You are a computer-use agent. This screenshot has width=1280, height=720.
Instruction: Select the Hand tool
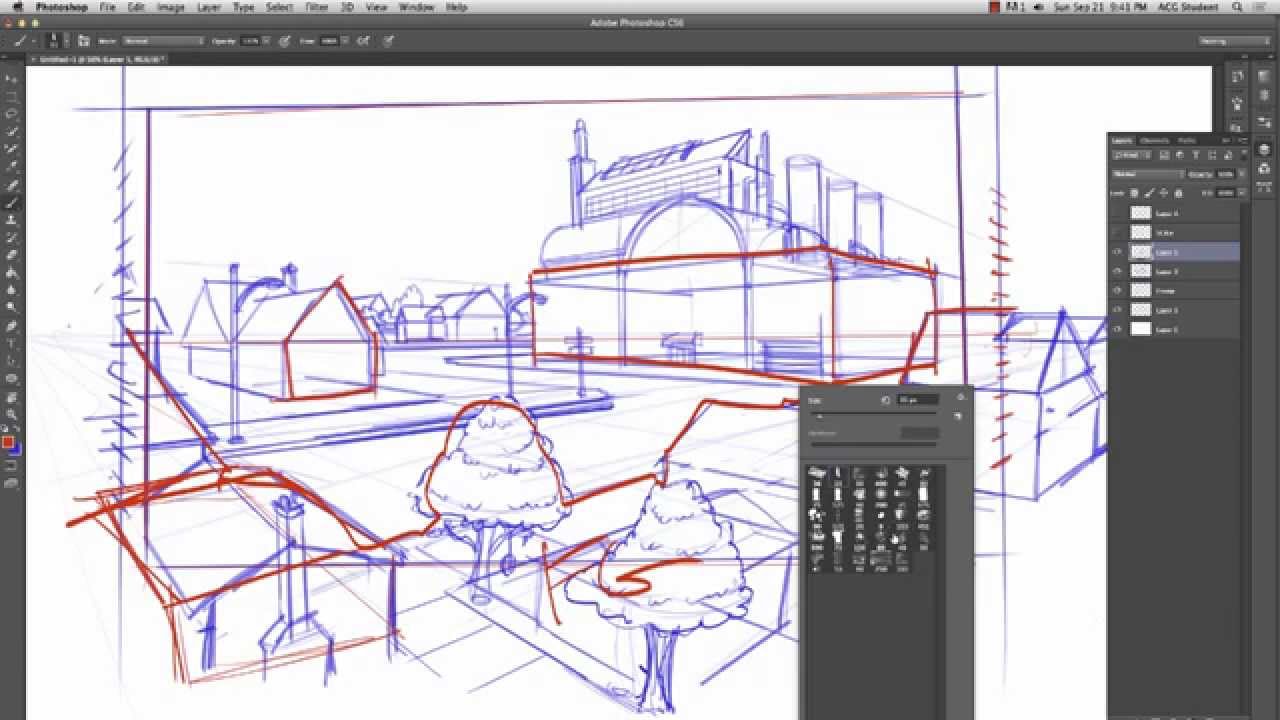pyautogui.click(x=12, y=397)
